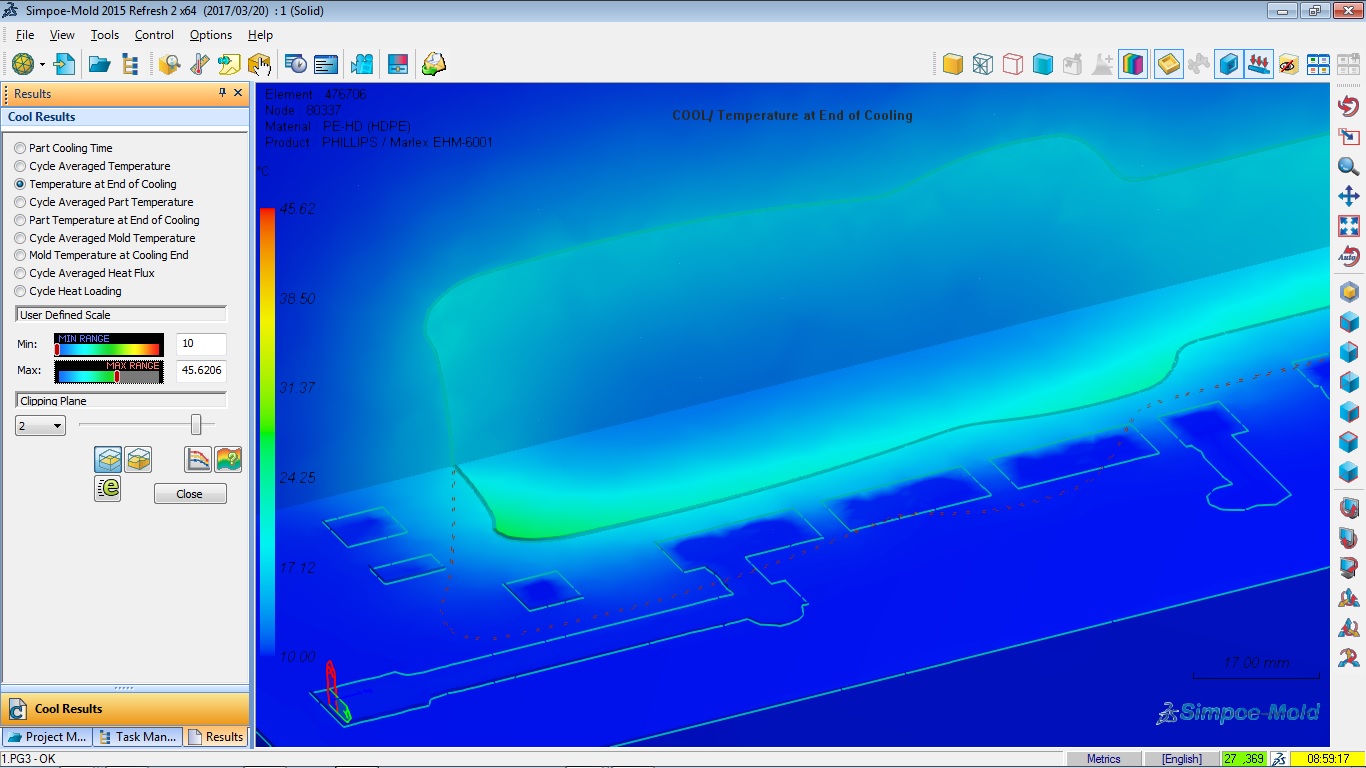1366x768 pixels.
Task: Click the envelope with green arrow icon
Action: [433, 64]
